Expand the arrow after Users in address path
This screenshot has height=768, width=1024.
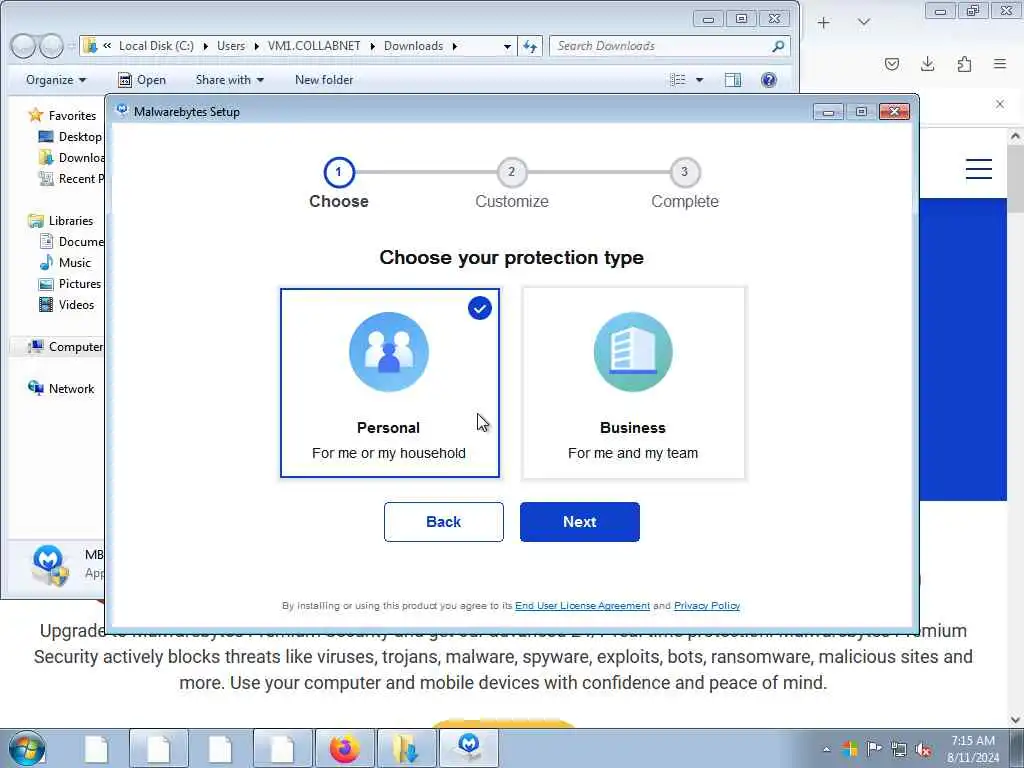257,46
